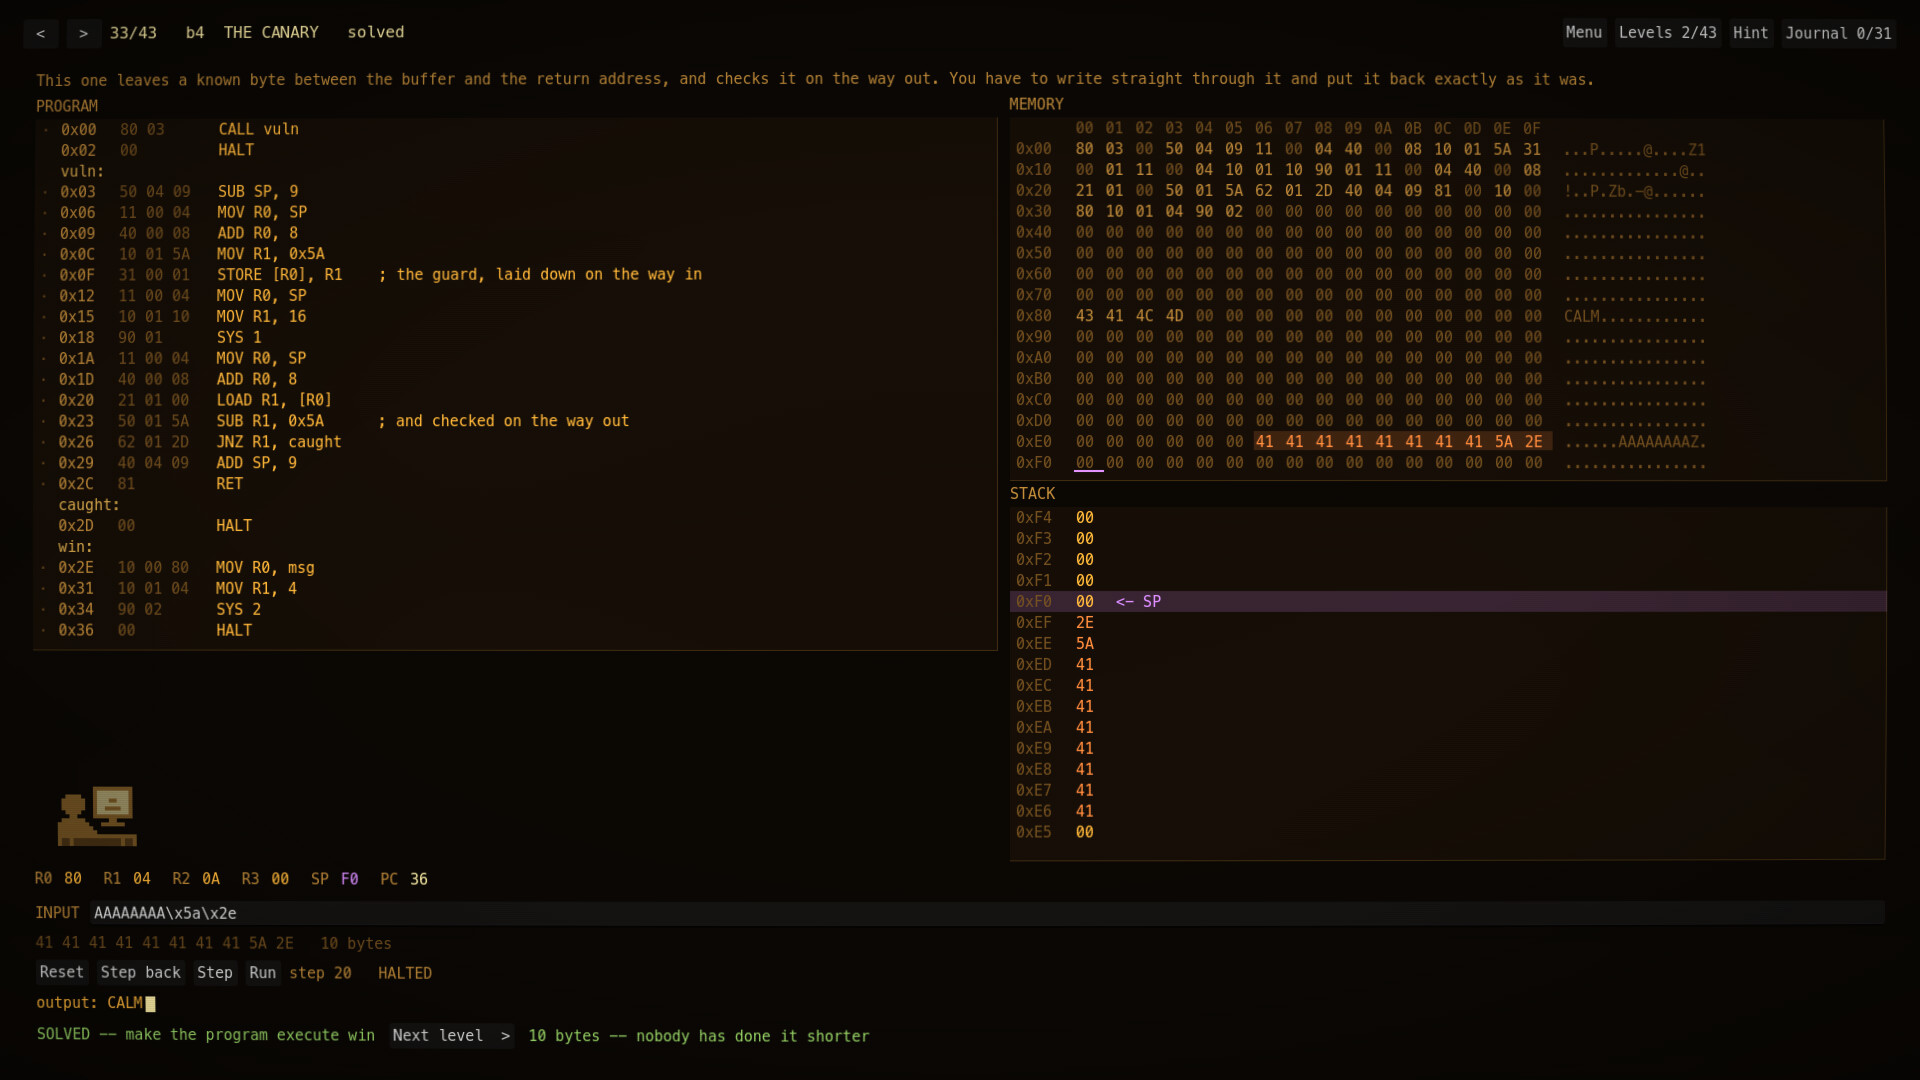
Task: Select the 'caught:' label
Action: 89,505
